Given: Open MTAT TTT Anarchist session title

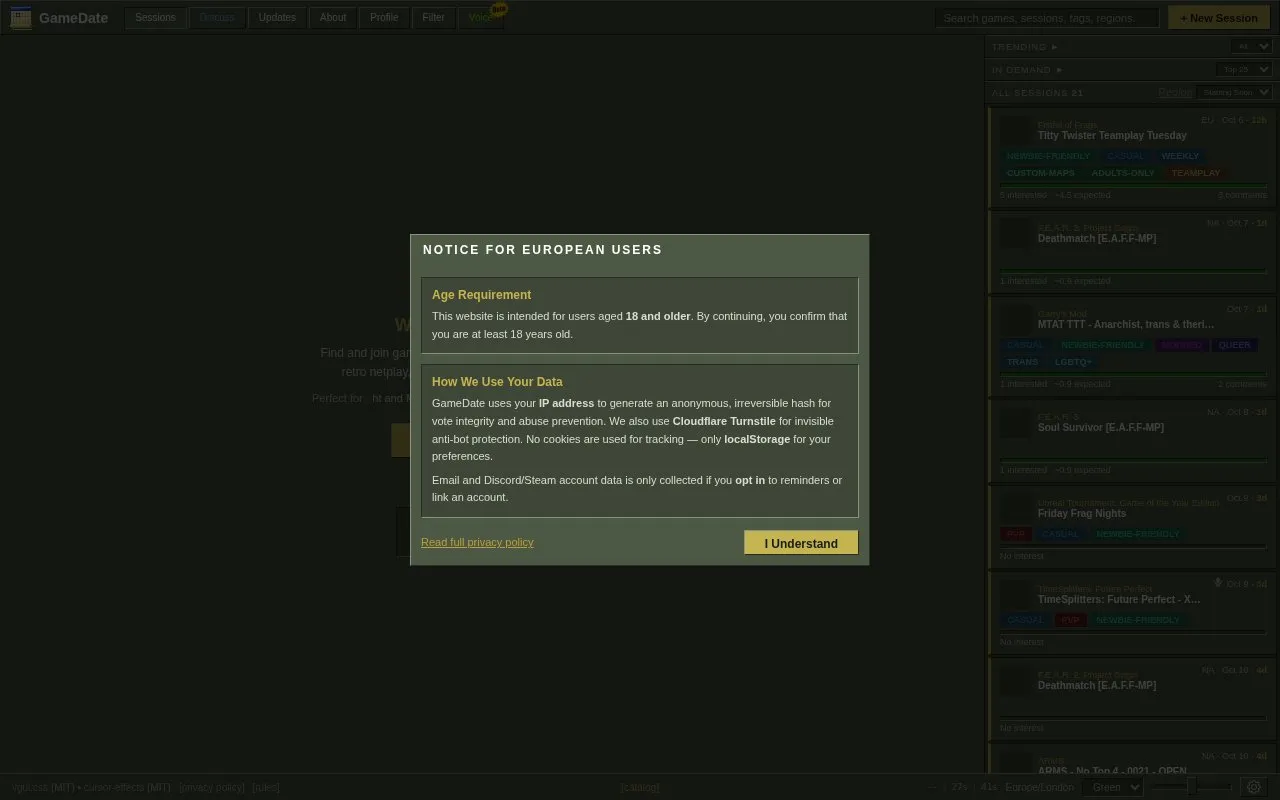Looking at the screenshot, I should [x=1126, y=324].
